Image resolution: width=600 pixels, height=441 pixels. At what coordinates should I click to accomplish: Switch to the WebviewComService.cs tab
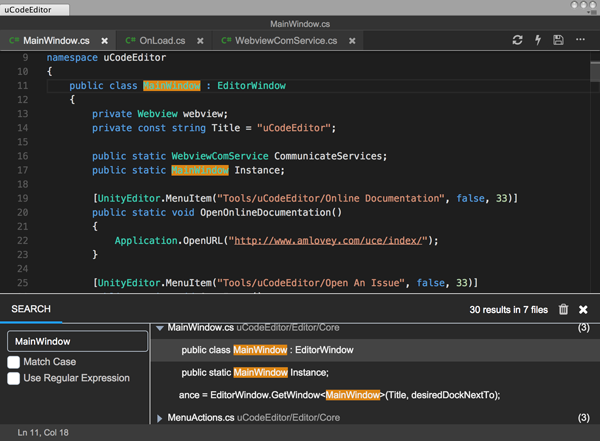coord(286,41)
